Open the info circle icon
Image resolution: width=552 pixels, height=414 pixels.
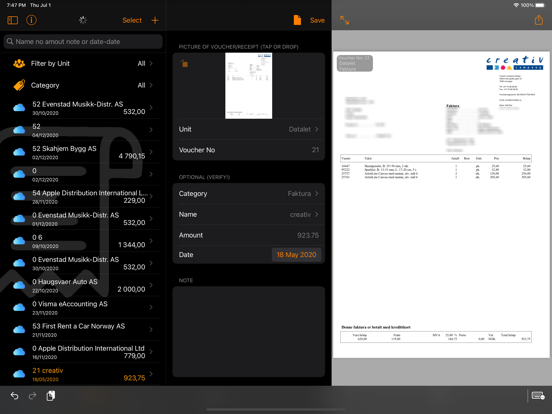pyautogui.click(x=31, y=20)
